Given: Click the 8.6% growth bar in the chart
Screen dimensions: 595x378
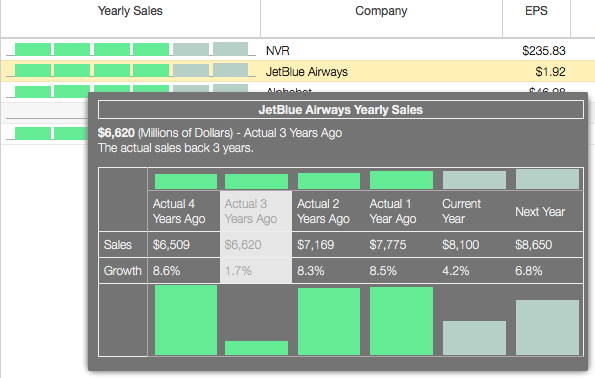Looking at the screenshot, I should click(186, 320).
